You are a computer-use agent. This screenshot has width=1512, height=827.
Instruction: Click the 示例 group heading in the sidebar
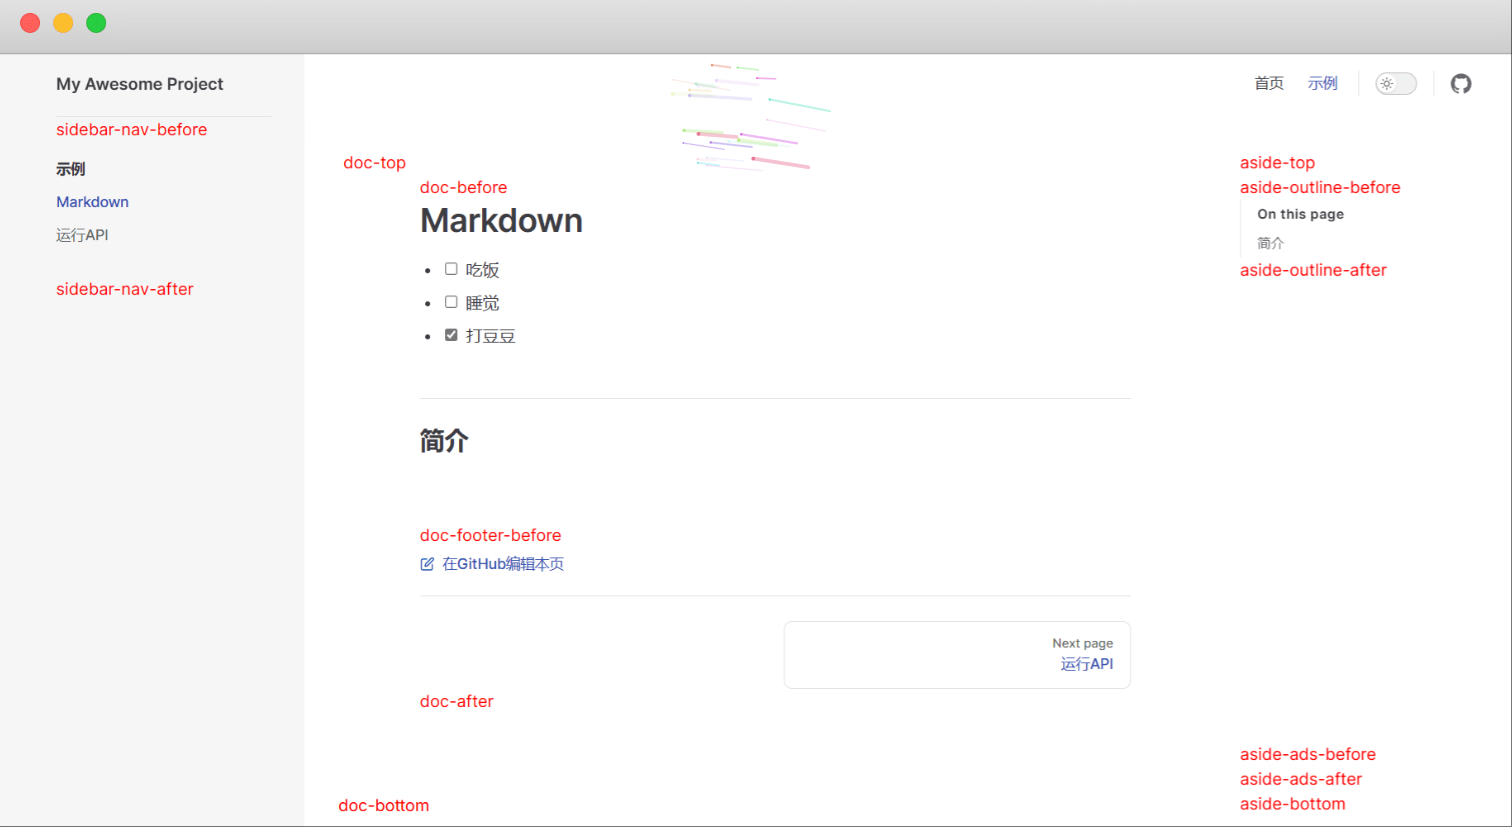tap(71, 169)
